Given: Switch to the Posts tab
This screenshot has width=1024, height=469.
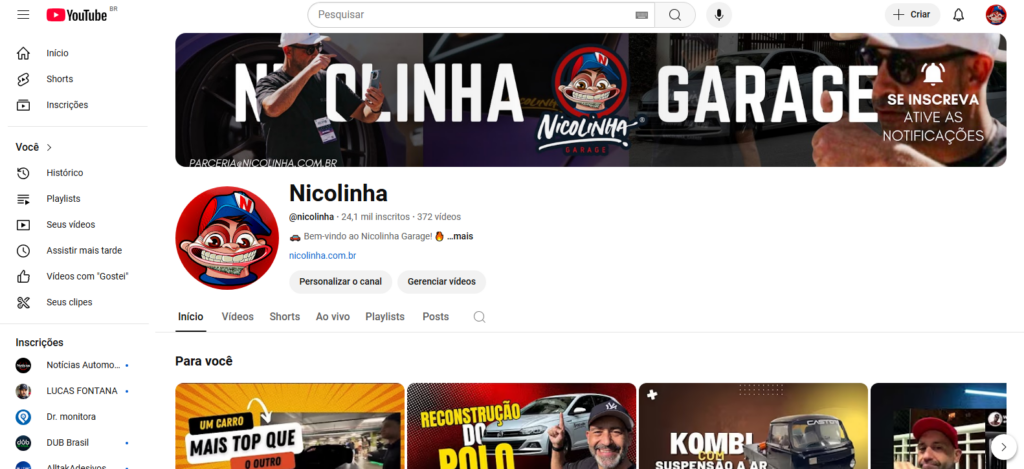Looking at the screenshot, I should pyautogui.click(x=436, y=317).
